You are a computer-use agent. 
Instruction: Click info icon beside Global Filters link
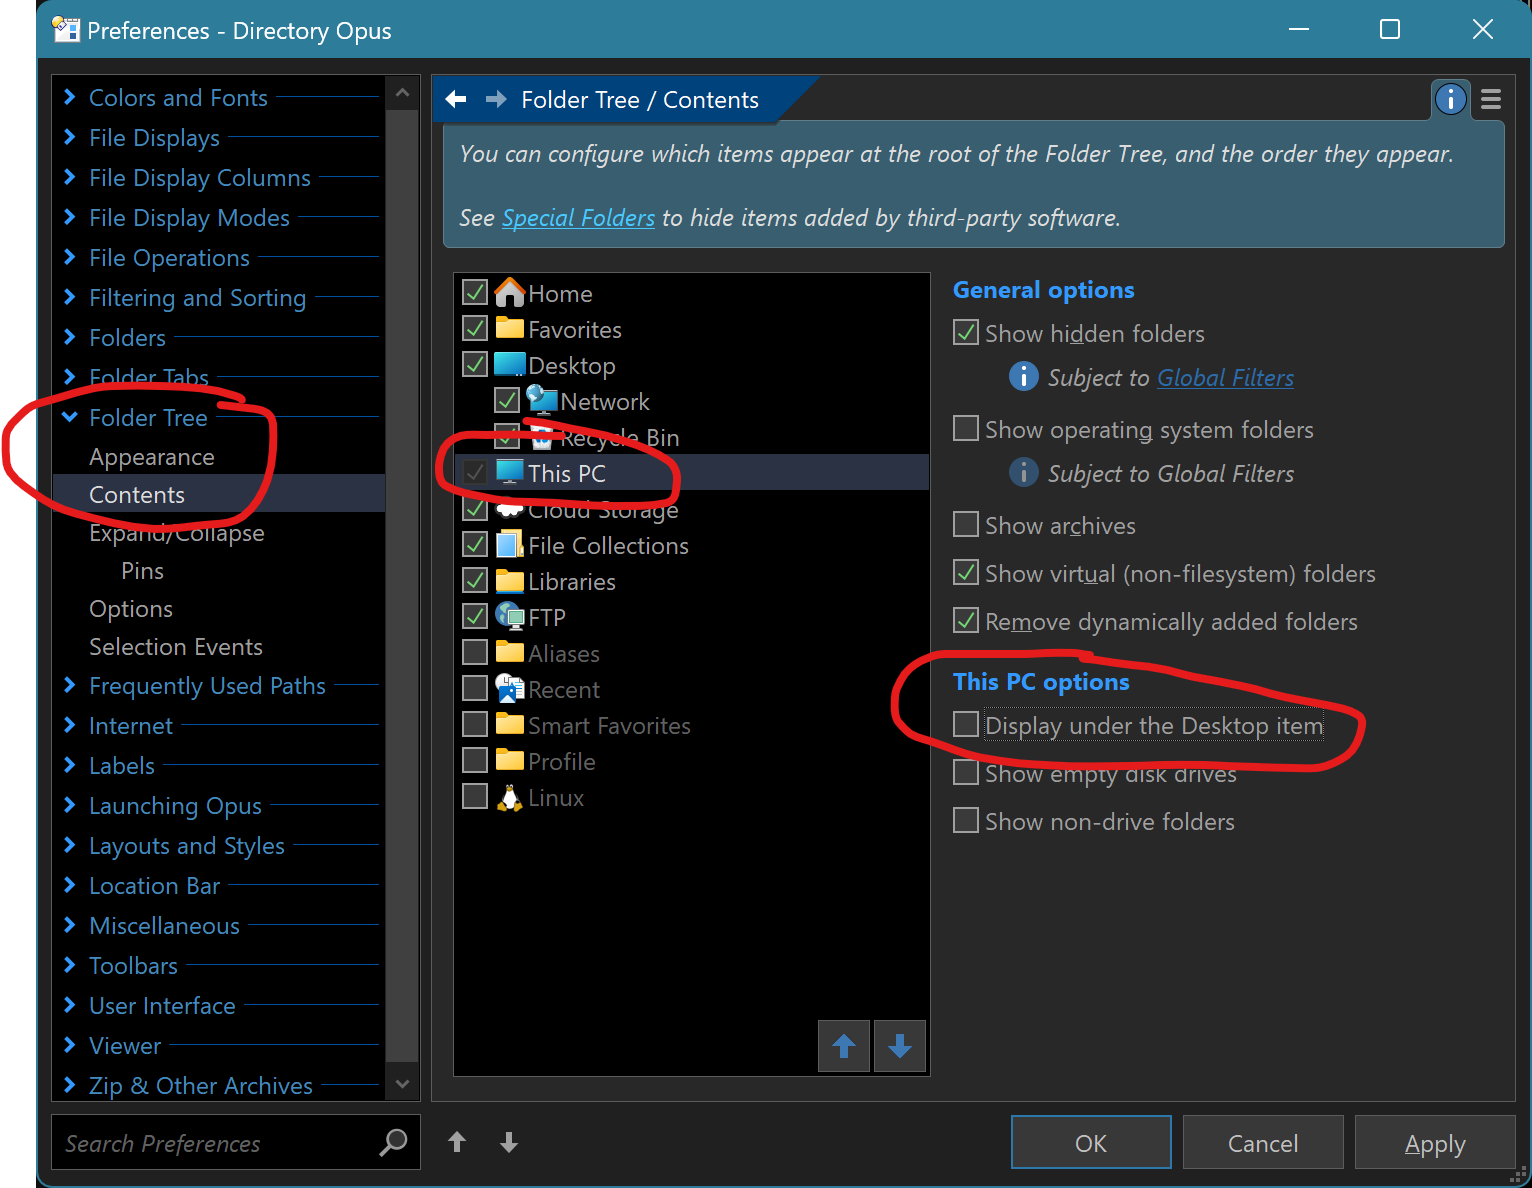tap(1023, 376)
